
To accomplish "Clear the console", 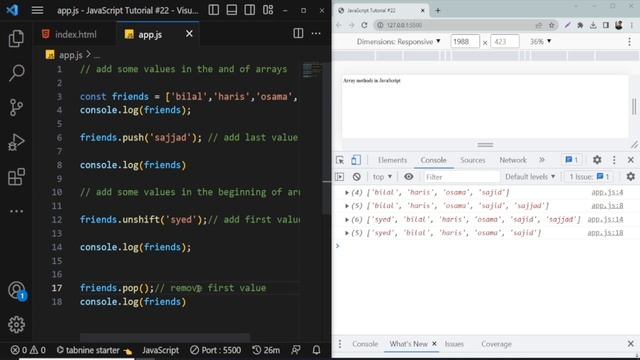I will pos(356,177).
